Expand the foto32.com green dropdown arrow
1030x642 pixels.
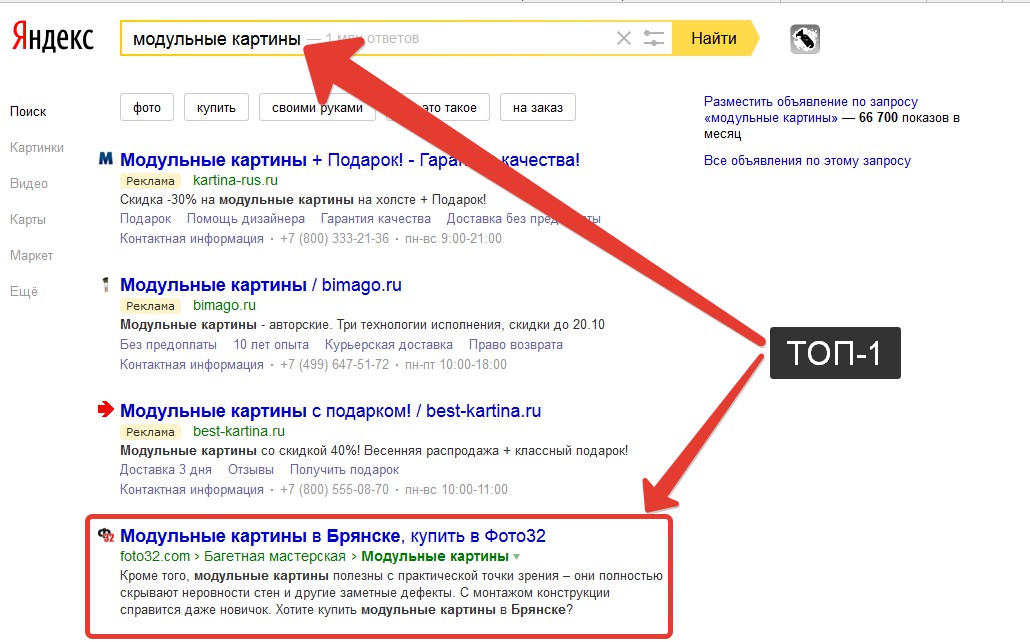click(x=516, y=557)
